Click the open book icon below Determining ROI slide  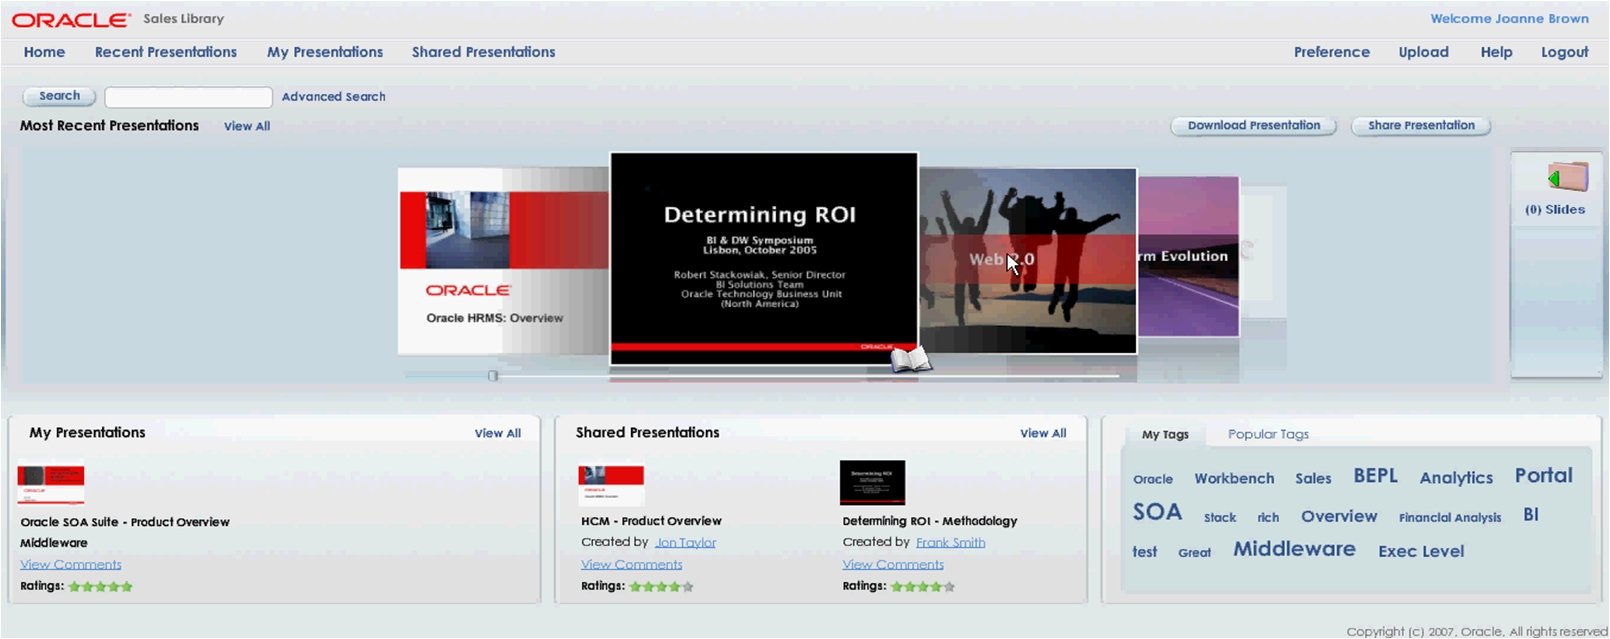[x=911, y=359]
